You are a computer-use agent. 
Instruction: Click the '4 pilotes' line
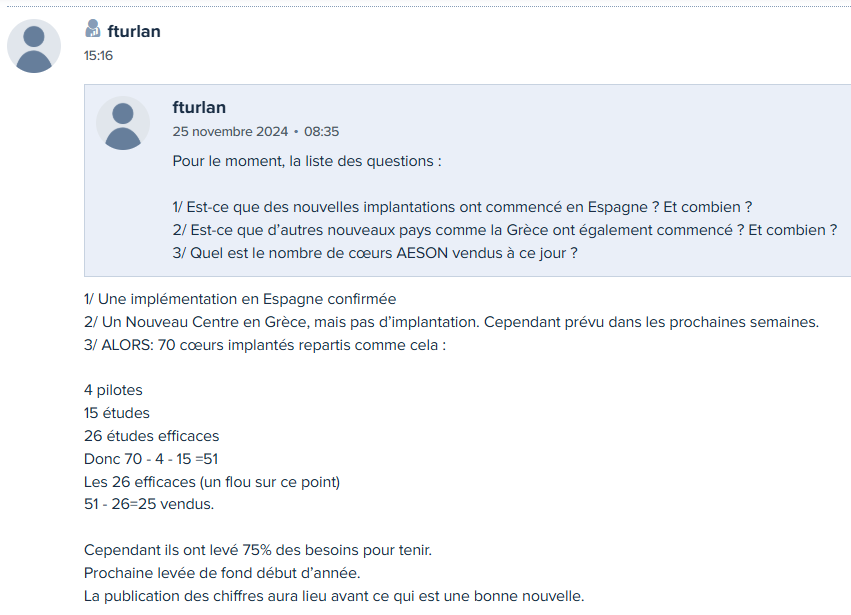[113, 390]
